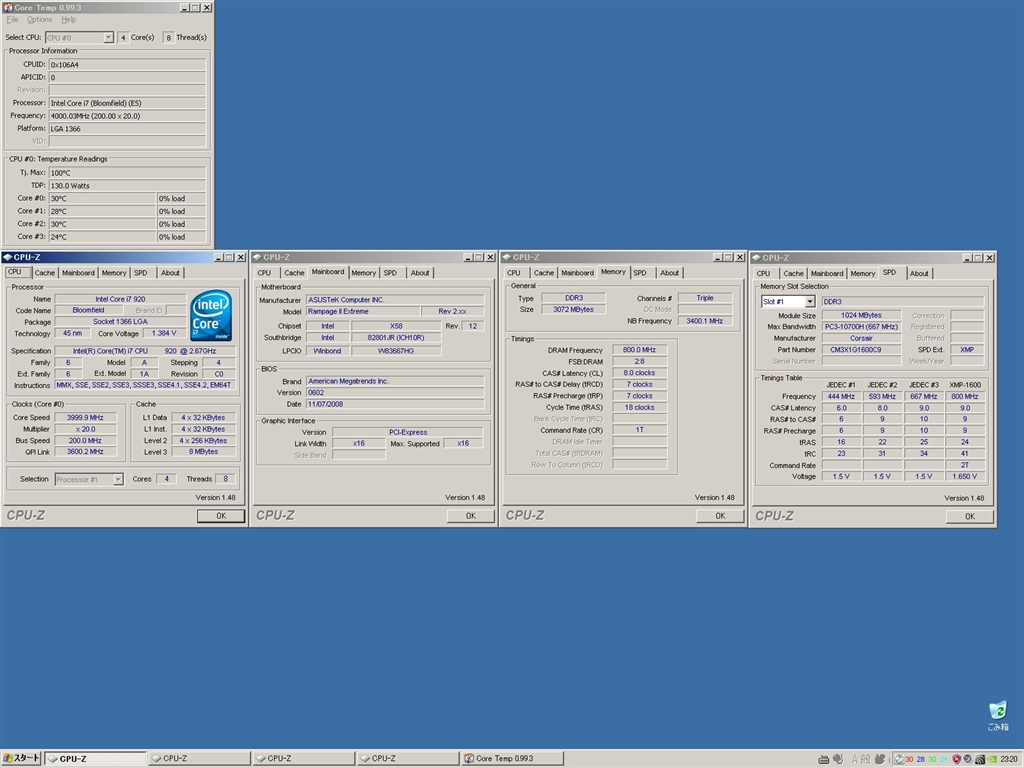
Task: Open the Options menu in Core Temp
Action: tap(40, 20)
